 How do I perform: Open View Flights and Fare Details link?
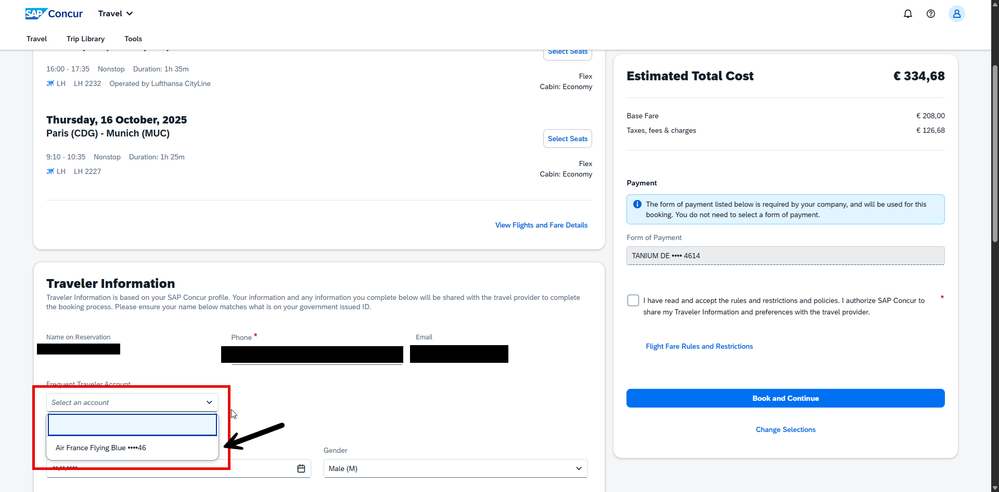point(541,225)
